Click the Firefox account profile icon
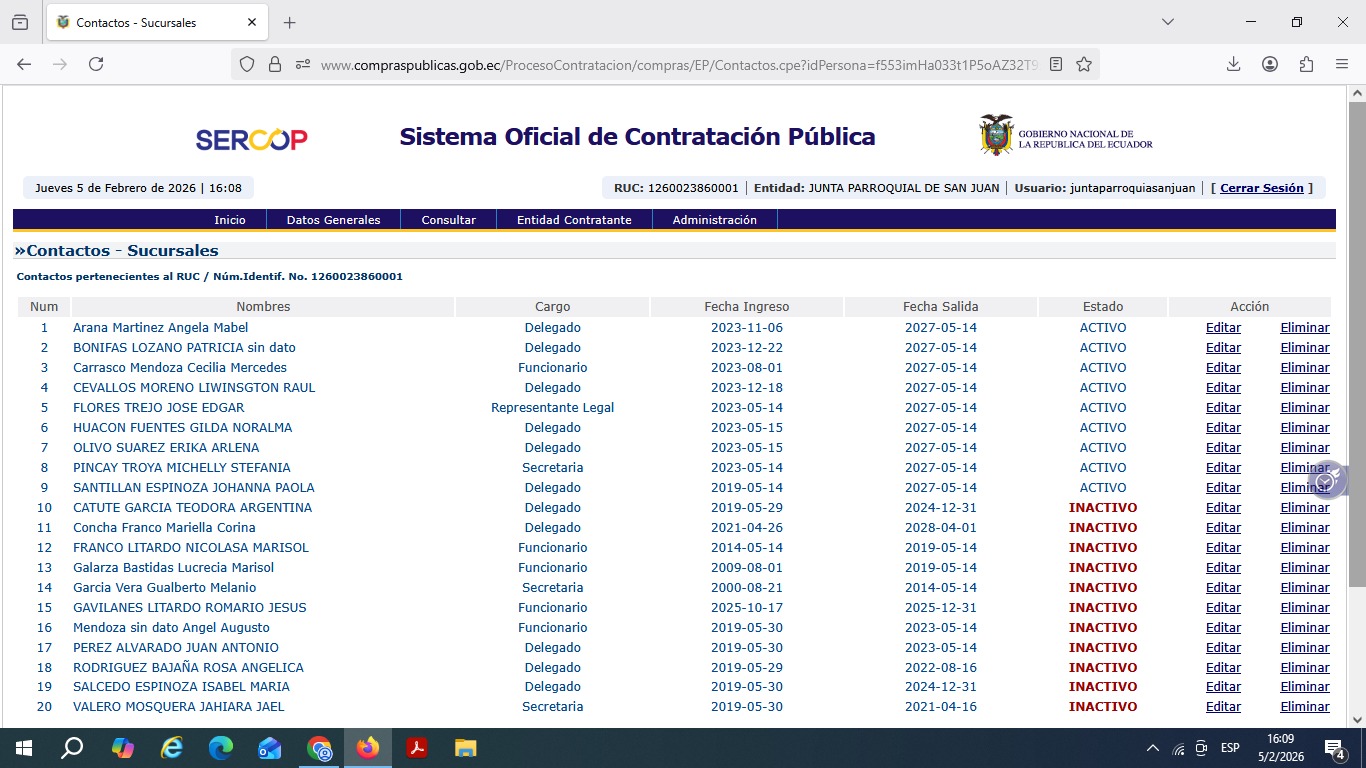This screenshot has height=768, width=1366. [x=1270, y=64]
